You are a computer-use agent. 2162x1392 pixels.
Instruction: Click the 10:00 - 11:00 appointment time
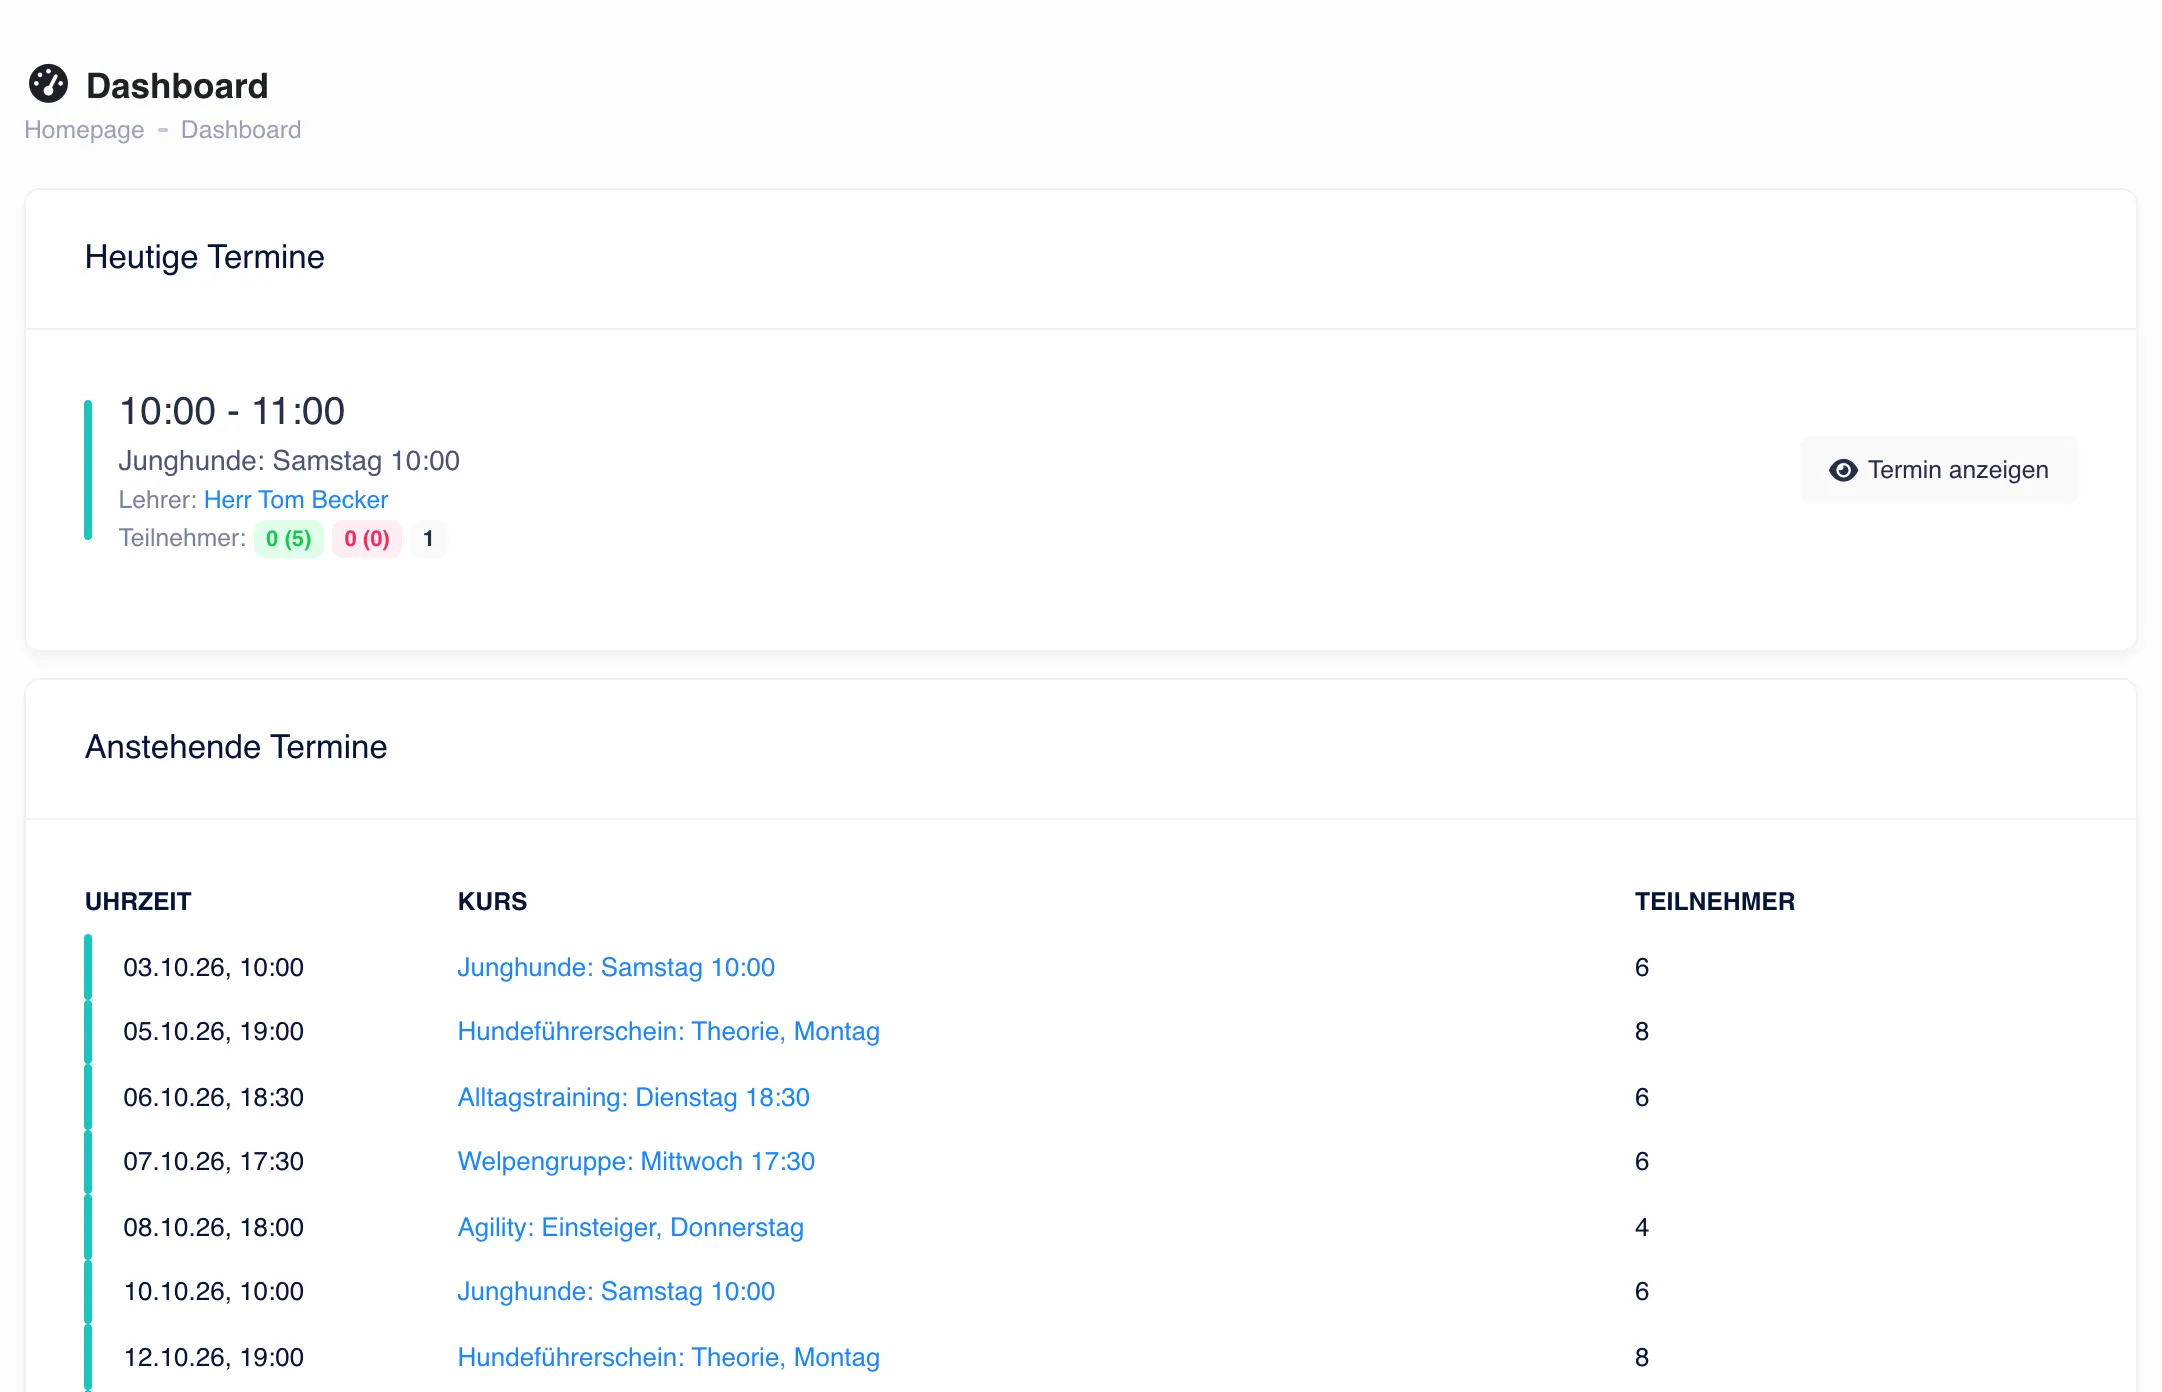tap(232, 411)
